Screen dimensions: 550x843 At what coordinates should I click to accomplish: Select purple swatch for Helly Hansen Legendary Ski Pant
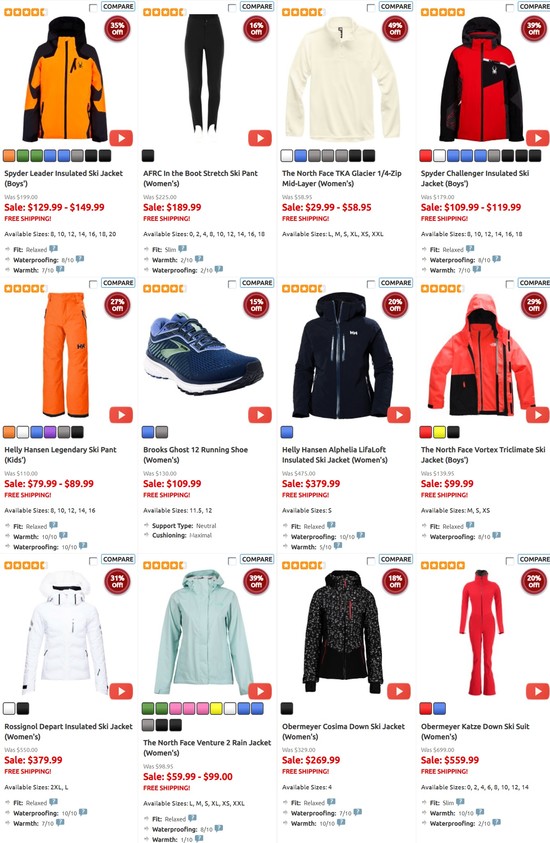tap(50, 432)
